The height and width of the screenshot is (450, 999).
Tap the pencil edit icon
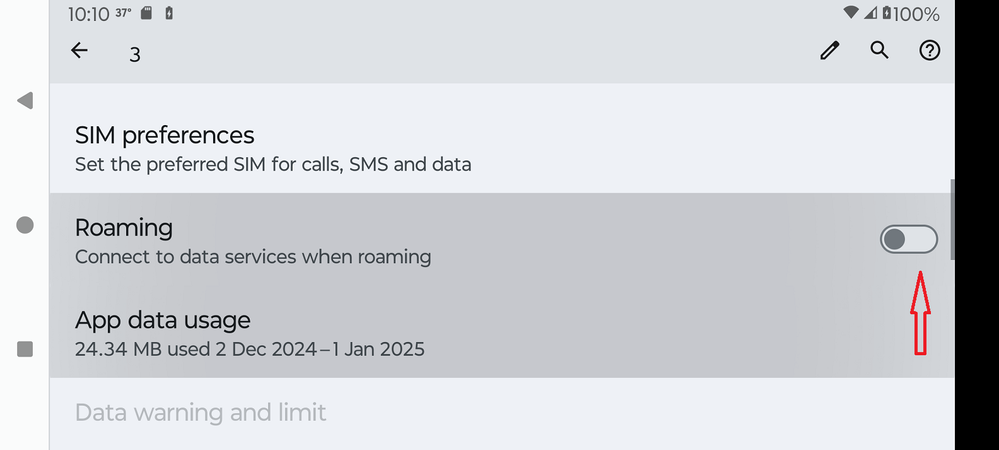tap(829, 51)
